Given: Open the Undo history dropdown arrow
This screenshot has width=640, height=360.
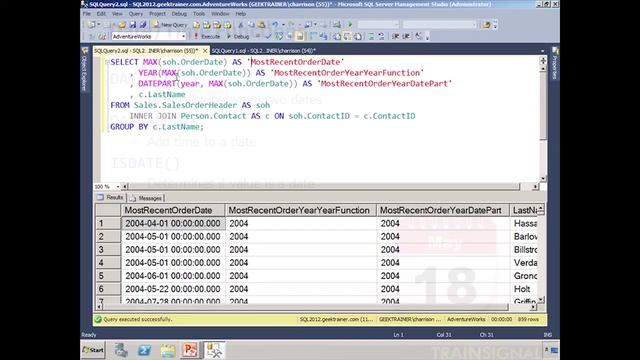Looking at the screenshot, I should (x=283, y=25).
